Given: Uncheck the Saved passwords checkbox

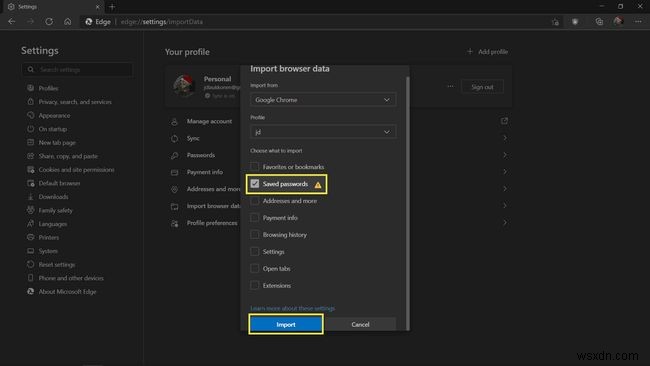Looking at the screenshot, I should (x=255, y=184).
